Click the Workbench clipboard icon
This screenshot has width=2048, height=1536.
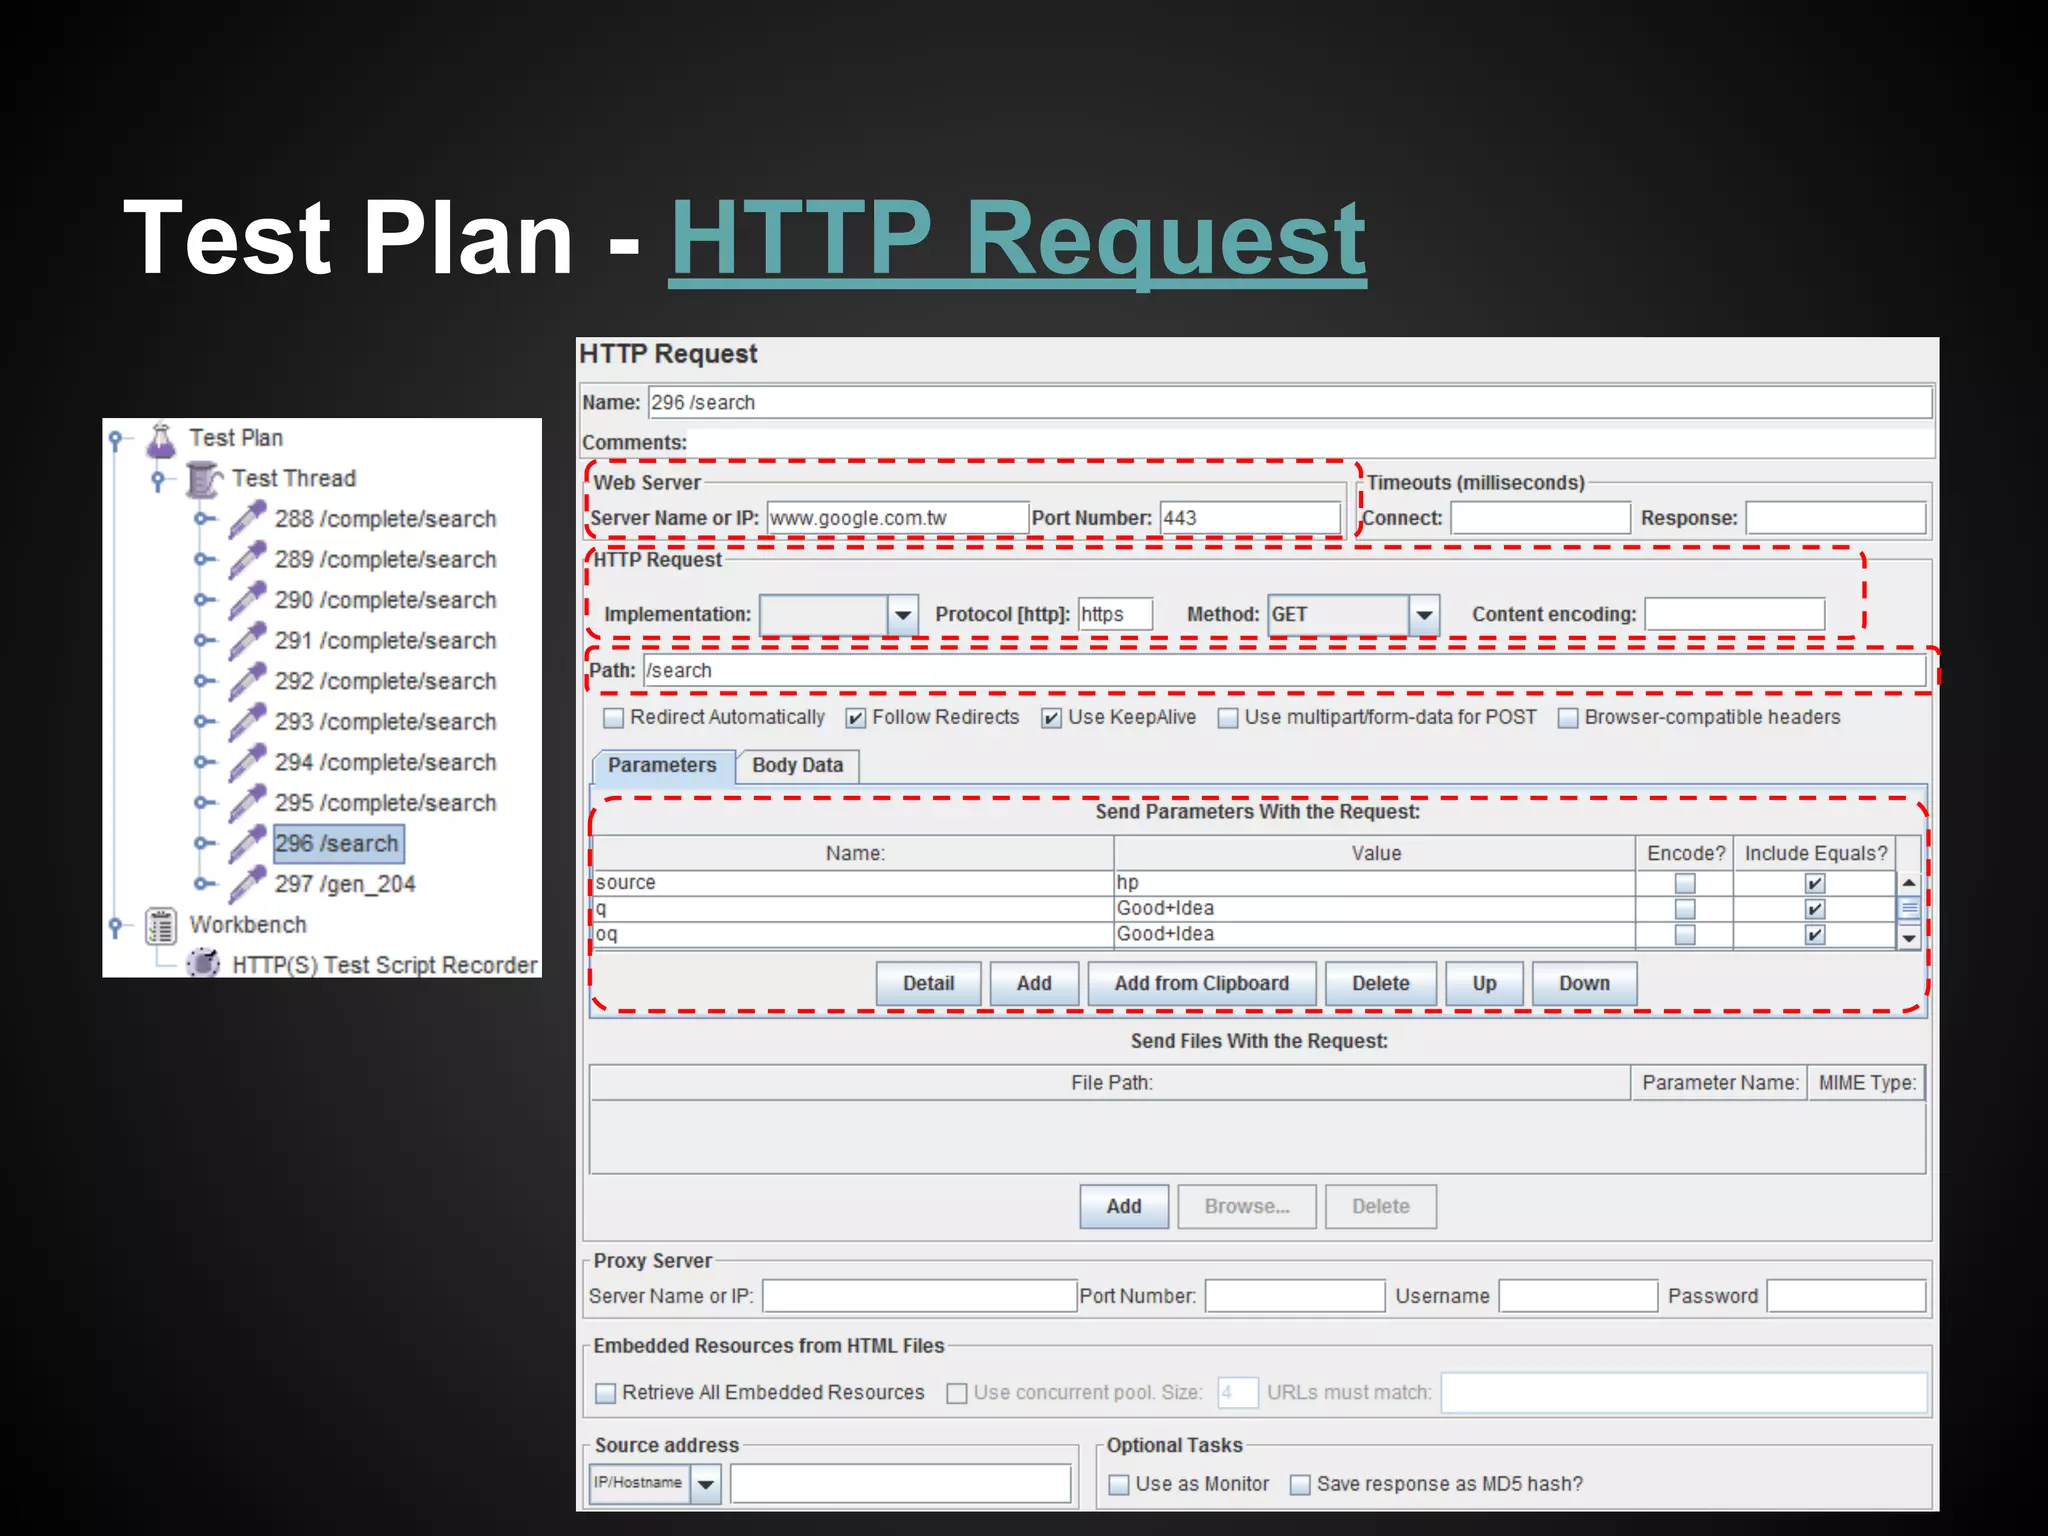(161, 926)
